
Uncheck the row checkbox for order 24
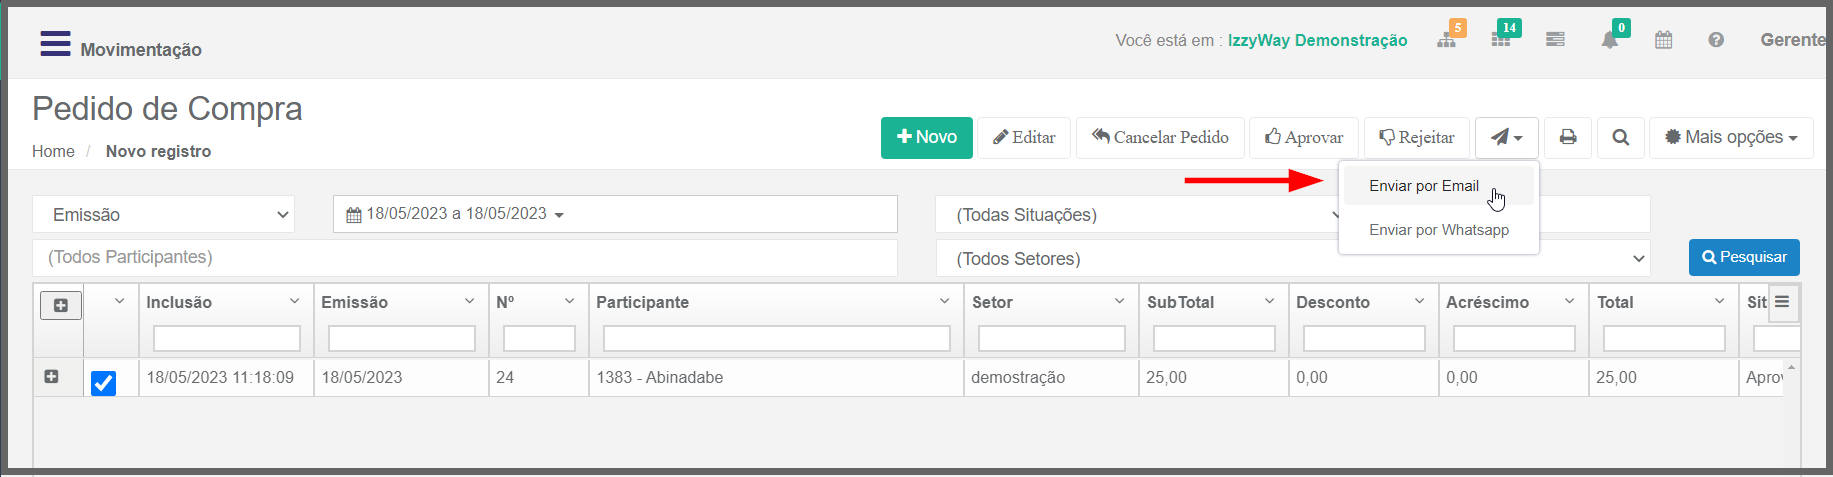(x=103, y=383)
